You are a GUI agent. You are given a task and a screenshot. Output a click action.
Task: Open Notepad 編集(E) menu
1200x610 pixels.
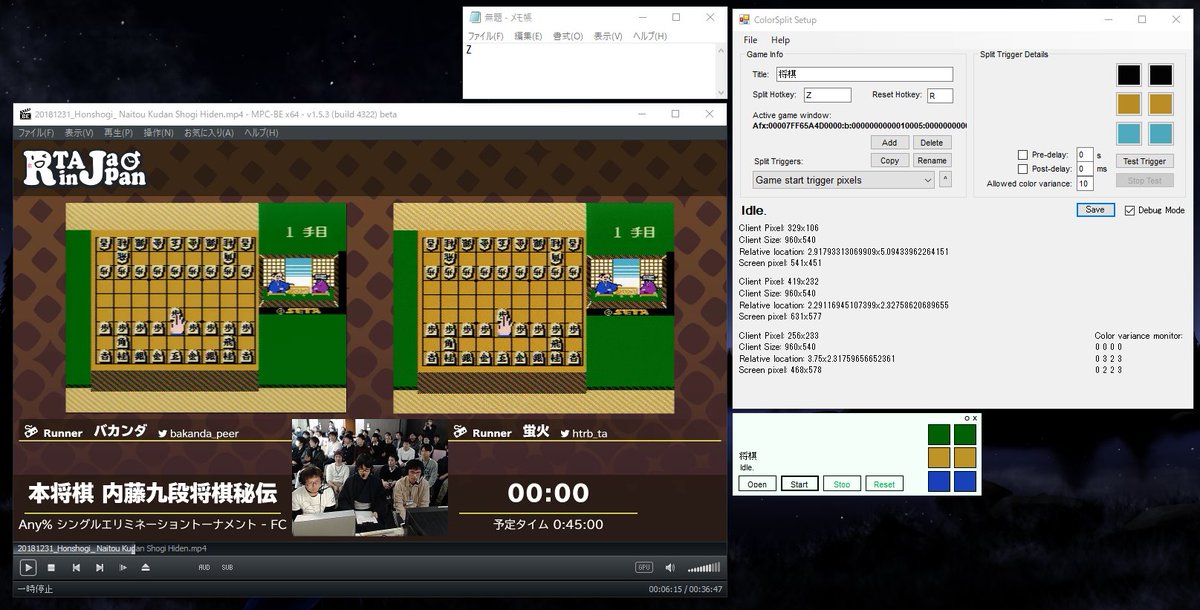pos(528,36)
